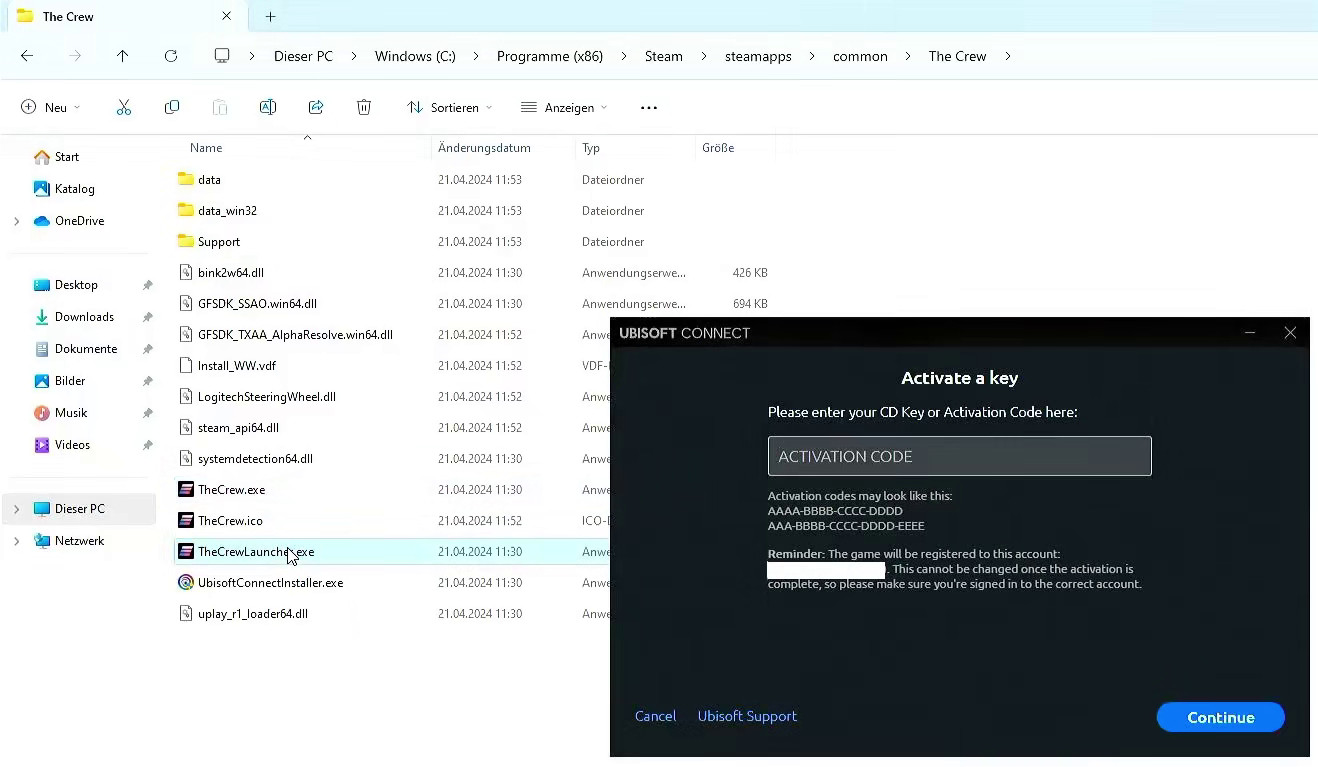Expand chevron after common breadcrumb
The width and height of the screenshot is (1318, 767).
(x=908, y=56)
